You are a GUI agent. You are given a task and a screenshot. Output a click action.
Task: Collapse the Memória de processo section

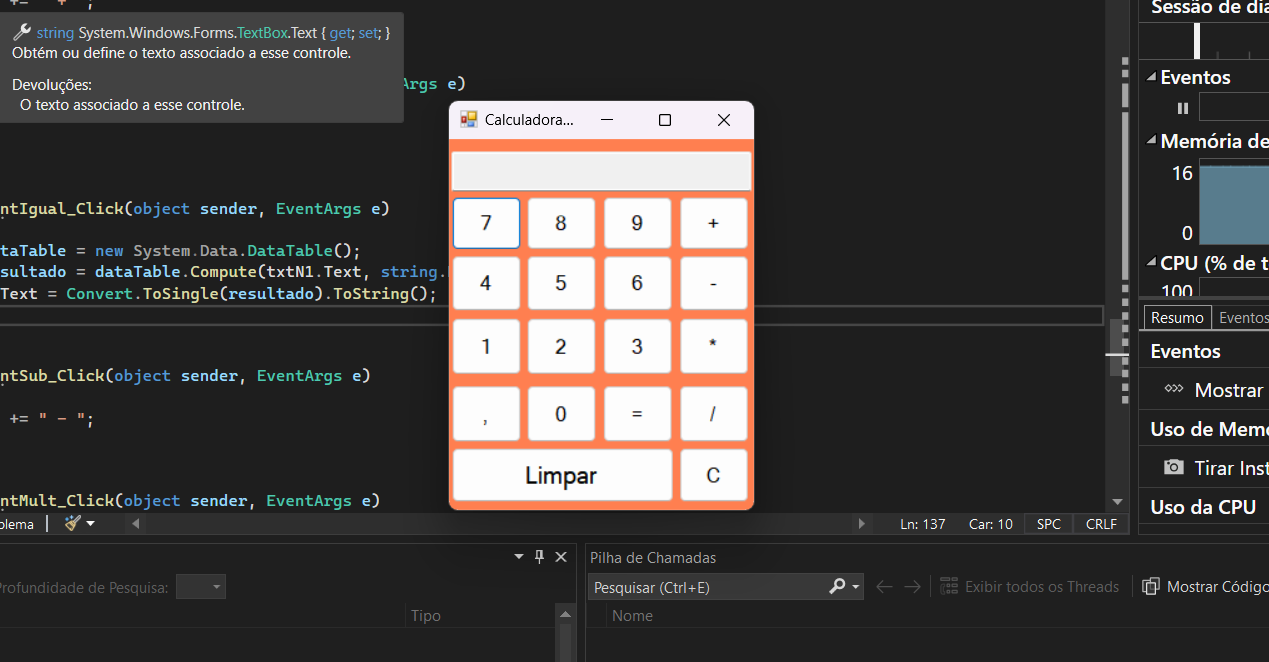pos(1151,142)
